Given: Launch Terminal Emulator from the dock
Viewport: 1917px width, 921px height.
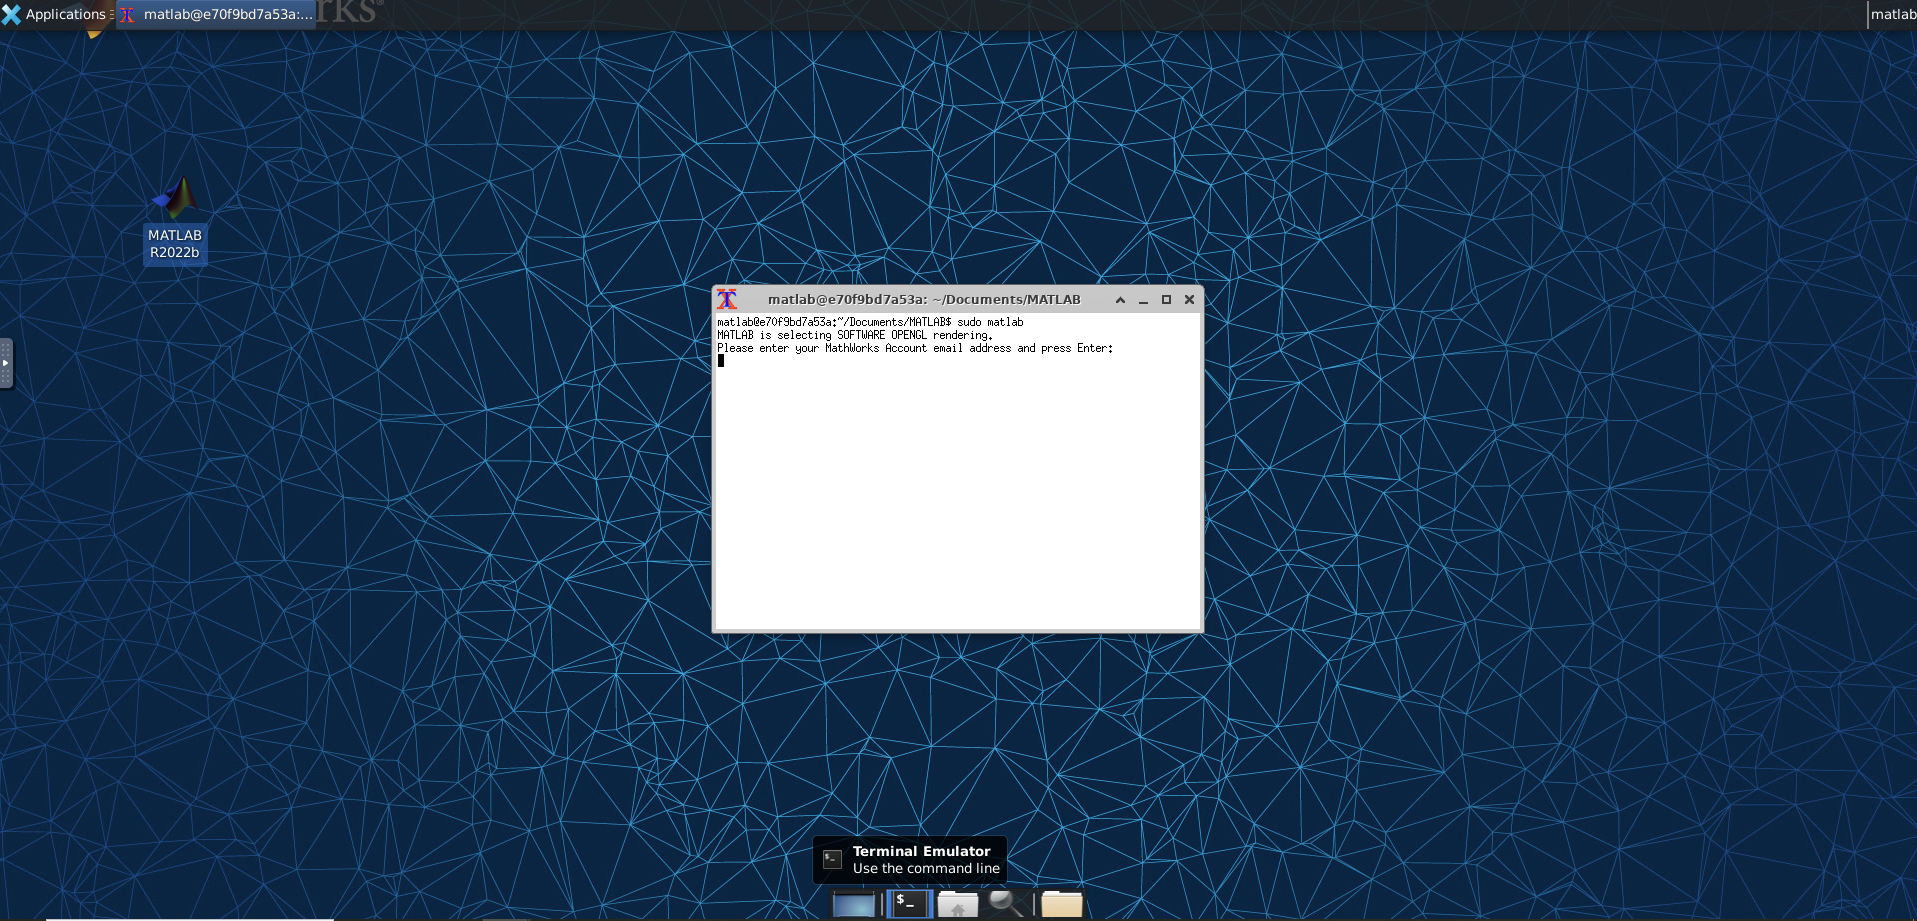Looking at the screenshot, I should (909, 904).
